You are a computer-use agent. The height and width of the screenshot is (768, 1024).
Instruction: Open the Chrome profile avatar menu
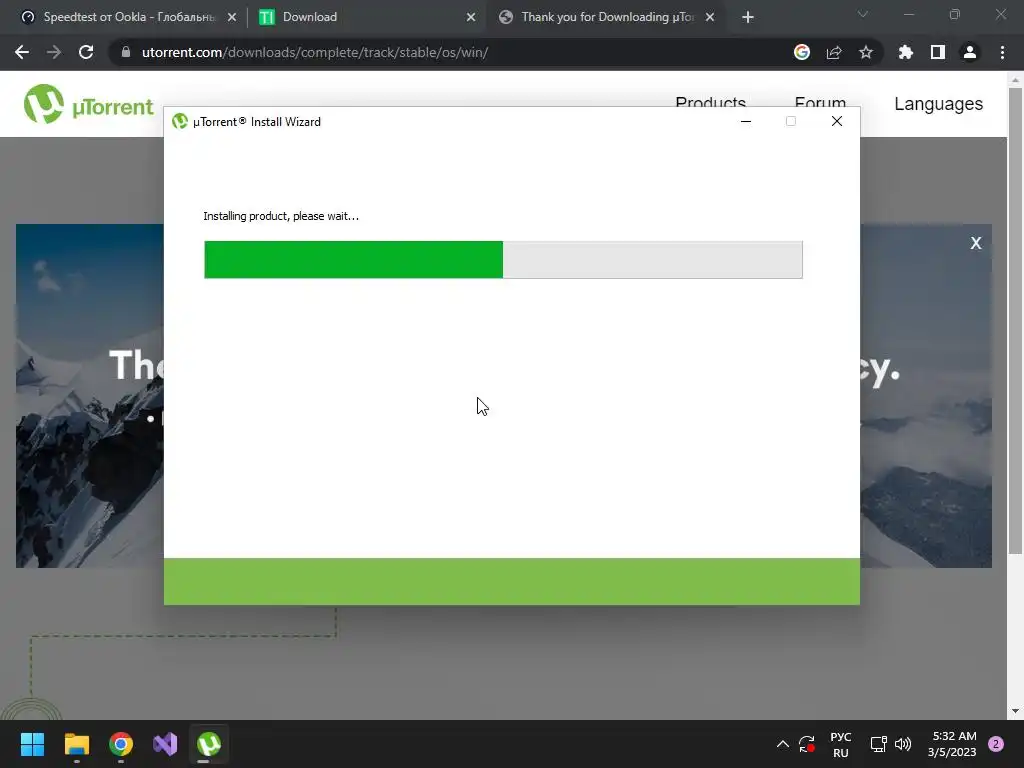(970, 52)
